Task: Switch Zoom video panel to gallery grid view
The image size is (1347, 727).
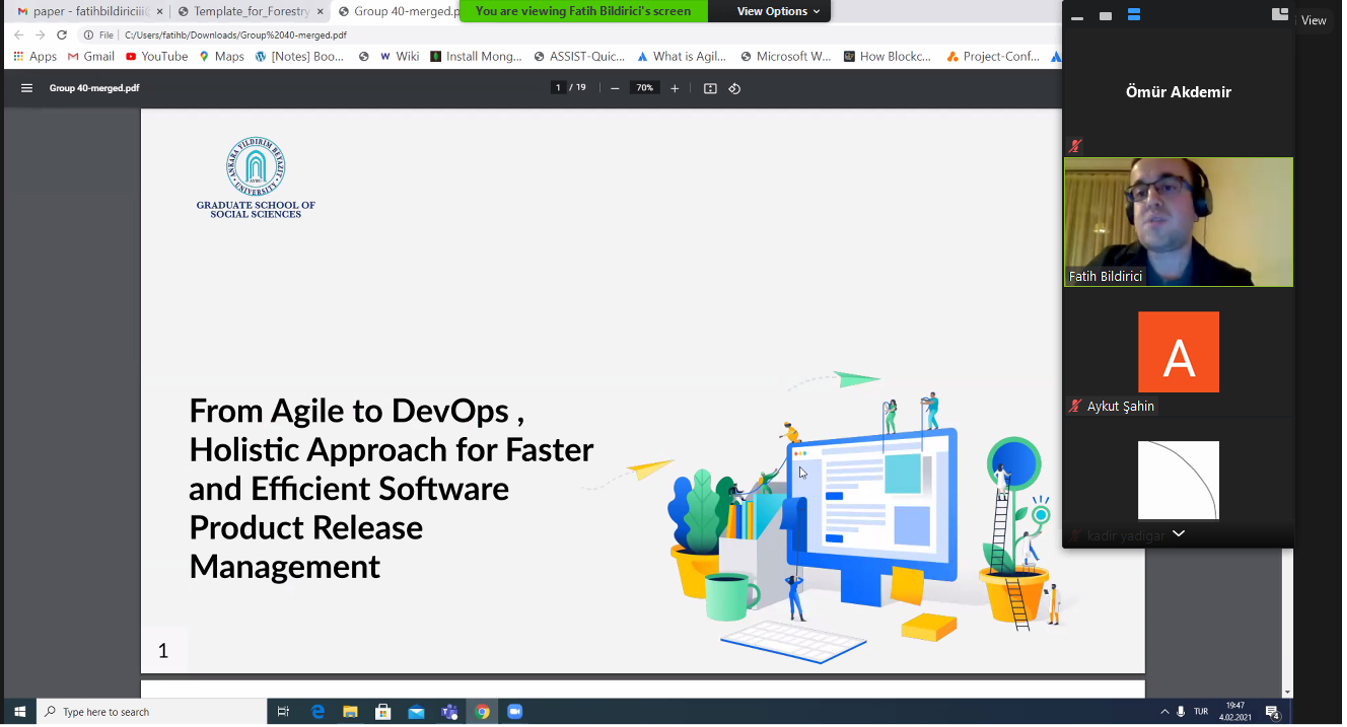Action: (1279, 15)
